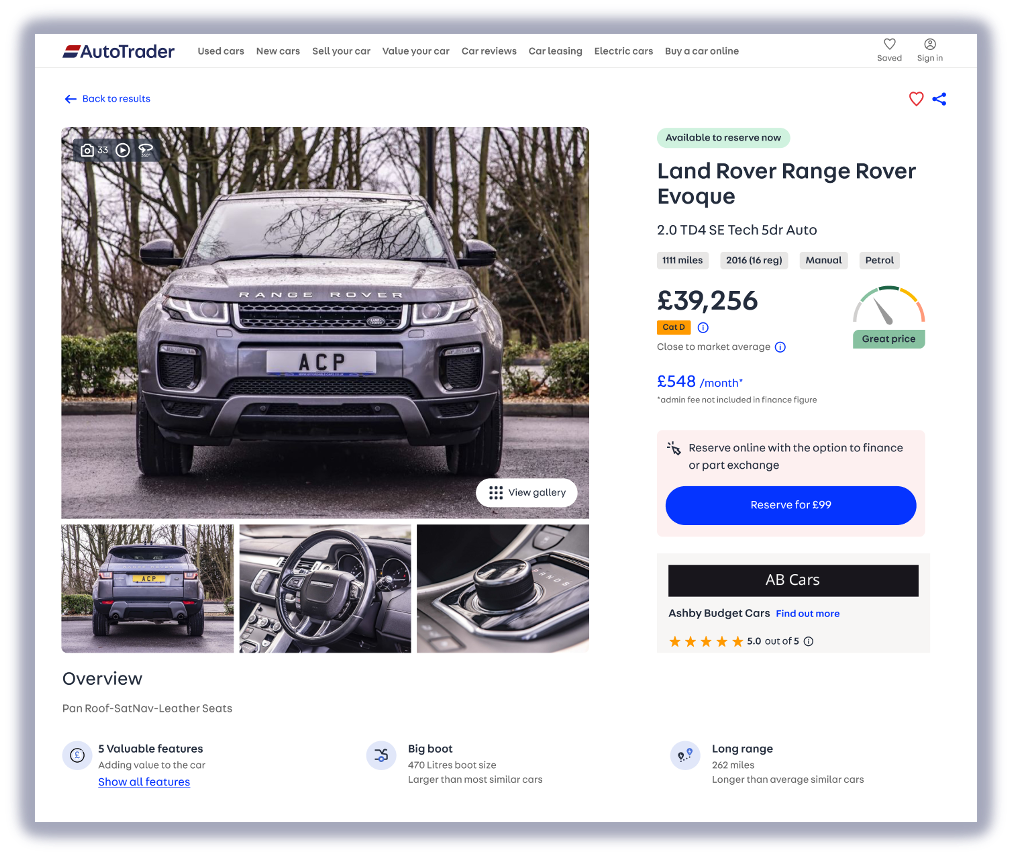Click the 2016 (16 reg) tag
Viewport: 1012px width, 856px height.
[754, 260]
